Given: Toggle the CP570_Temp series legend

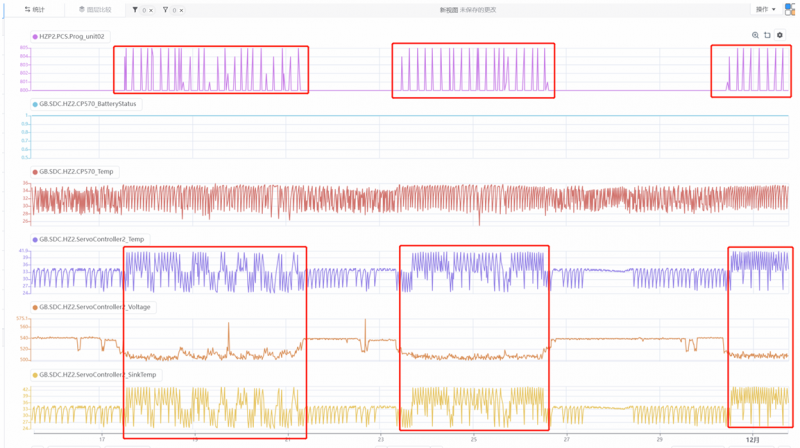Looking at the screenshot, I should point(75,172).
